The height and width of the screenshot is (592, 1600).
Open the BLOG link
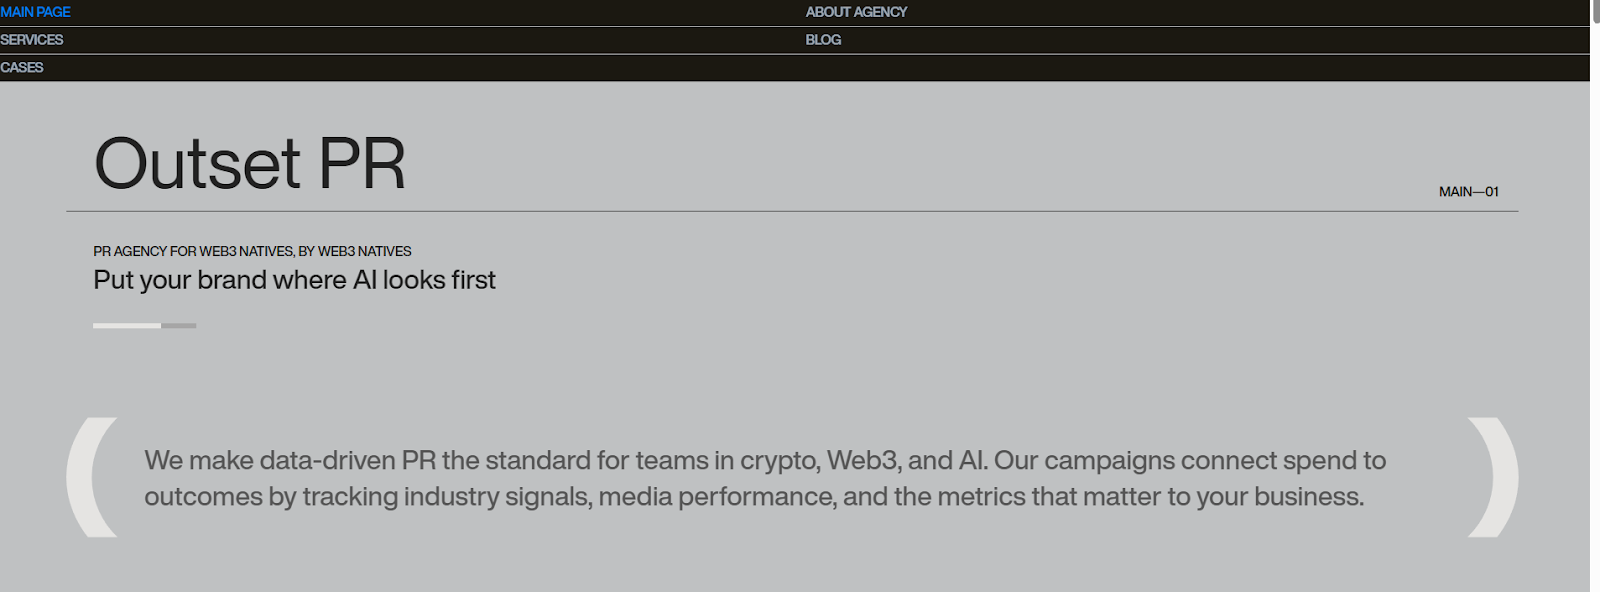(x=823, y=40)
